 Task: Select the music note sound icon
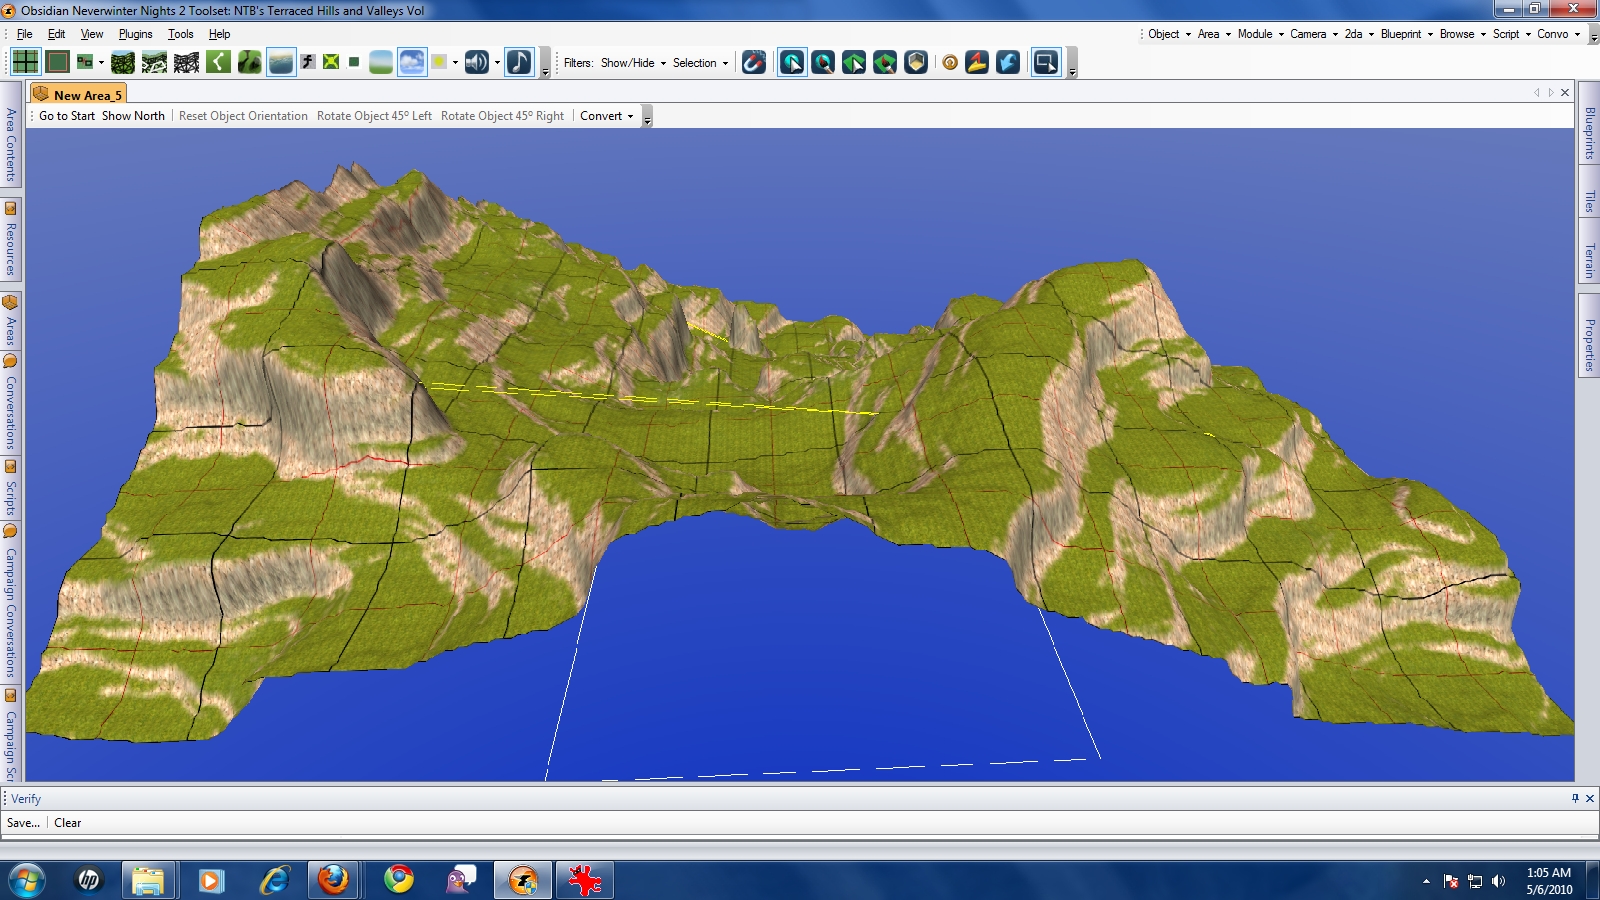(519, 62)
